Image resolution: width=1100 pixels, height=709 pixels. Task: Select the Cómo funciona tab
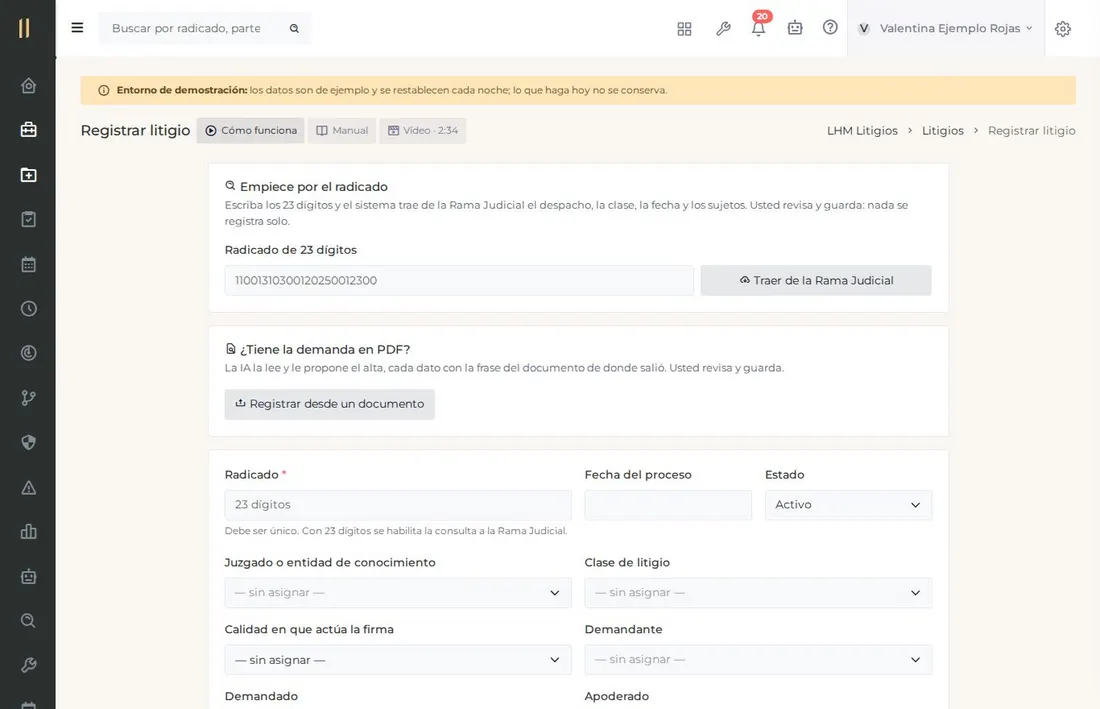click(250, 130)
